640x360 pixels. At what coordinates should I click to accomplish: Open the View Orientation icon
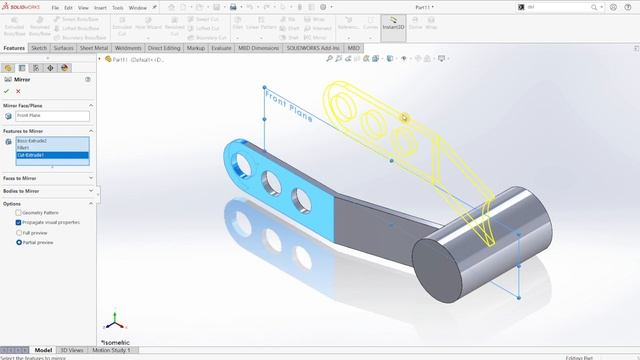click(x=375, y=59)
